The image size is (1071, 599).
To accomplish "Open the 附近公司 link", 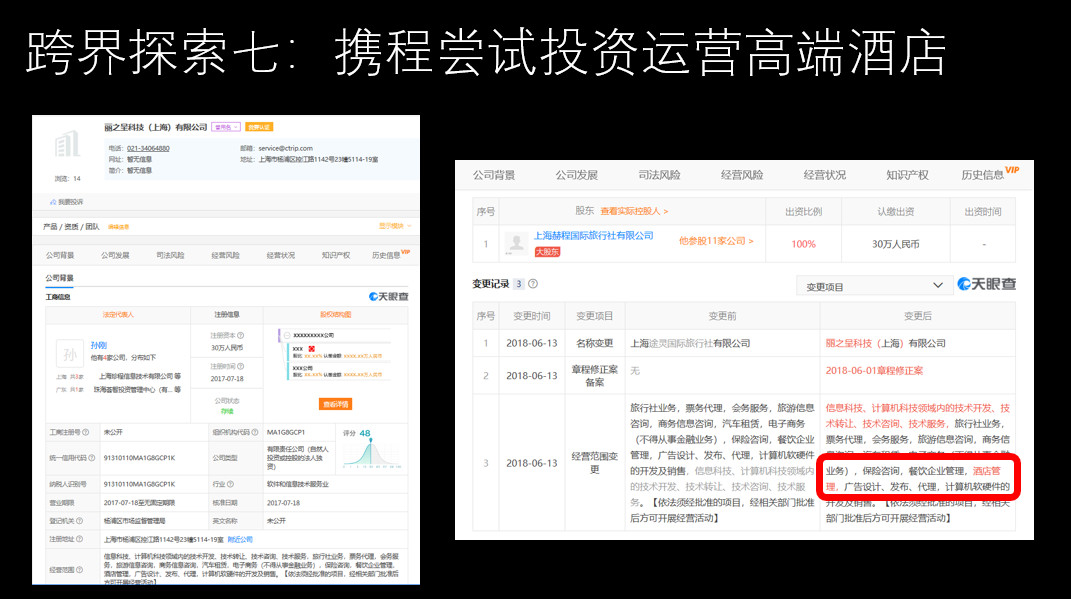I will (x=240, y=540).
